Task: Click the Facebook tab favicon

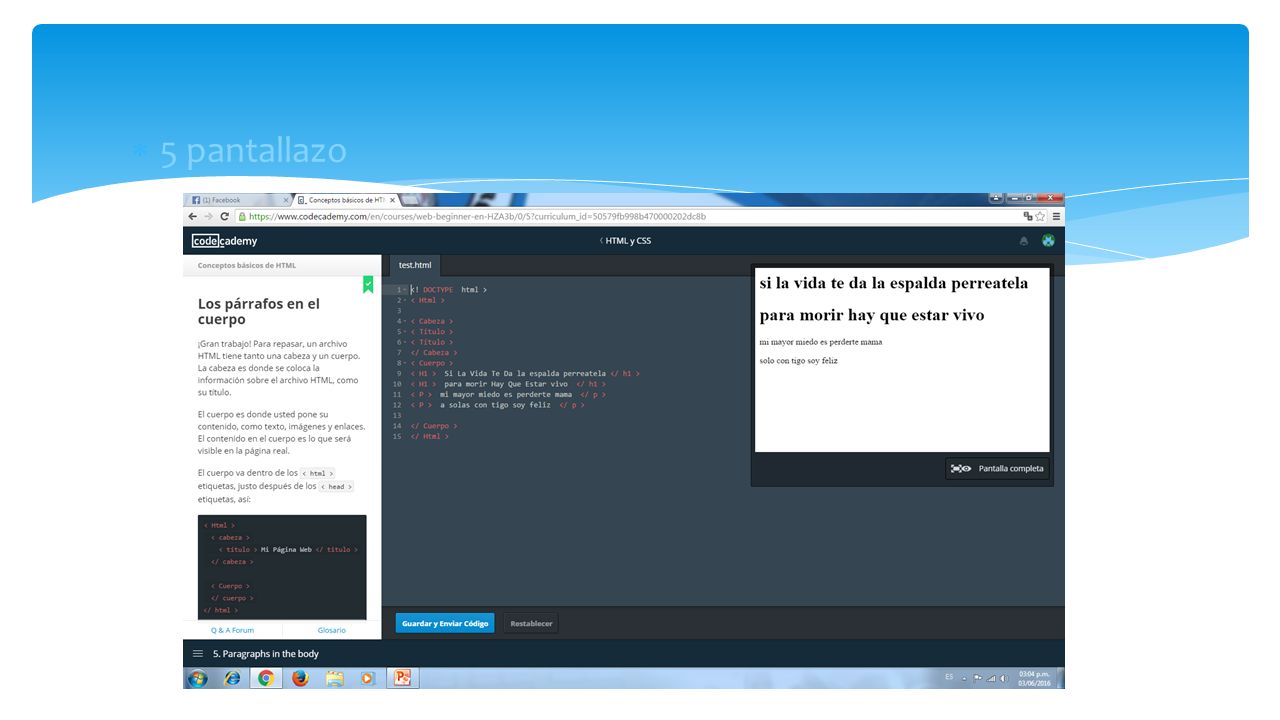Action: point(196,200)
